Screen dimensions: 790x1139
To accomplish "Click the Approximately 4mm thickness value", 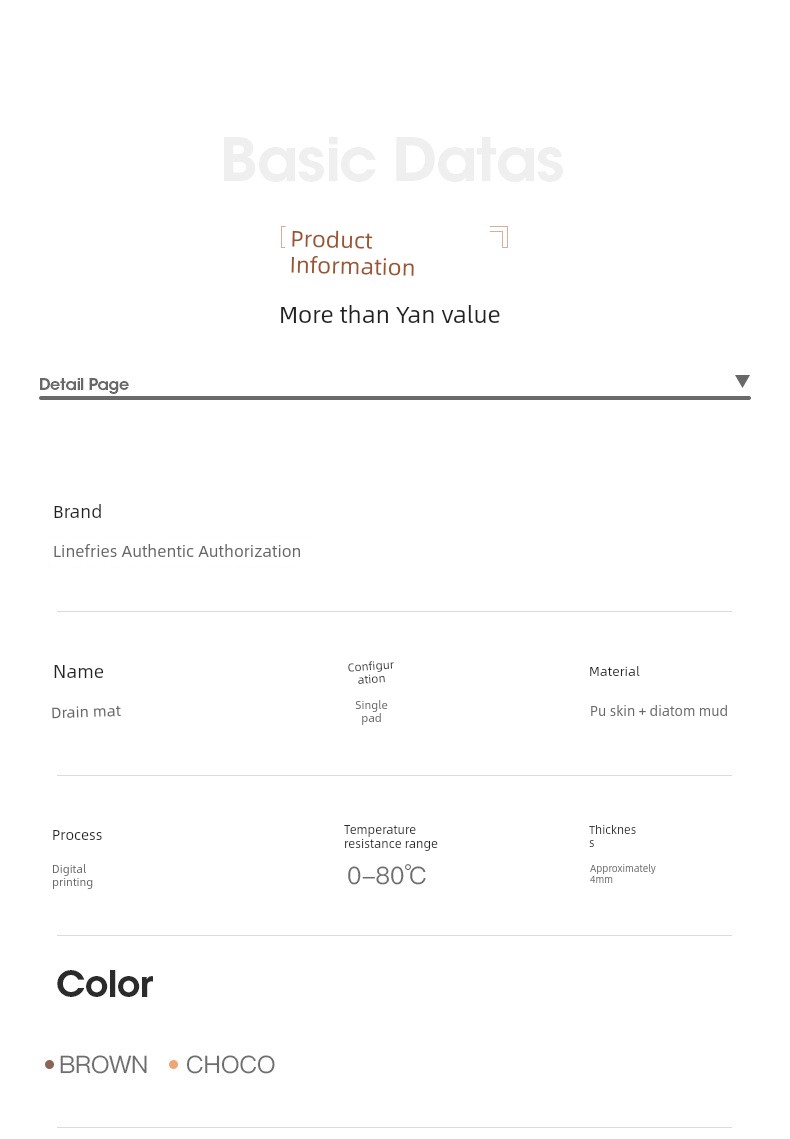I will 622,873.
